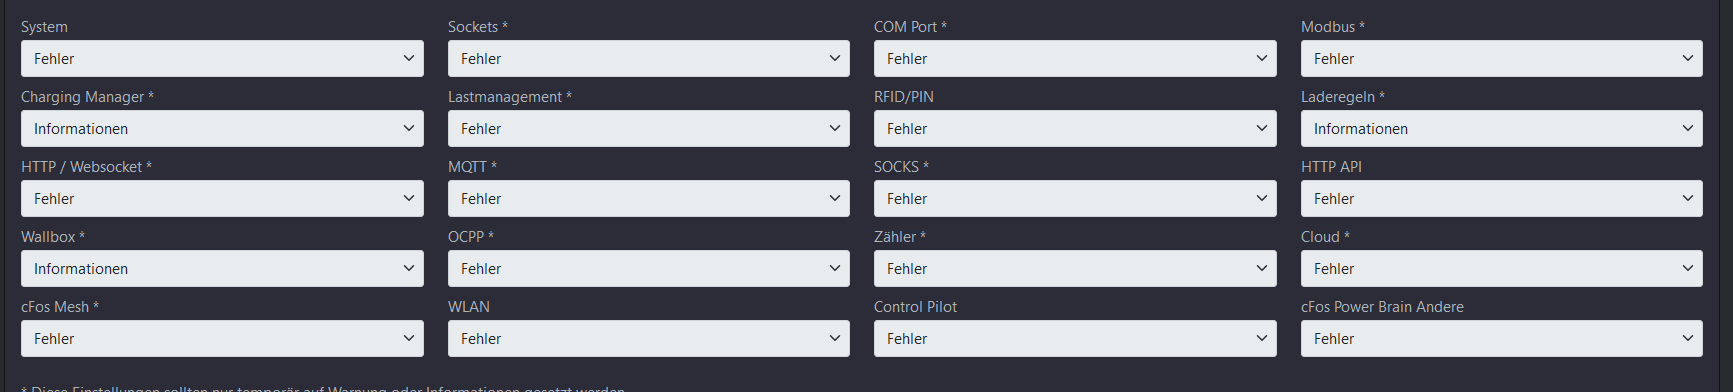Open the Modbus log level dropdown

click(1502, 59)
